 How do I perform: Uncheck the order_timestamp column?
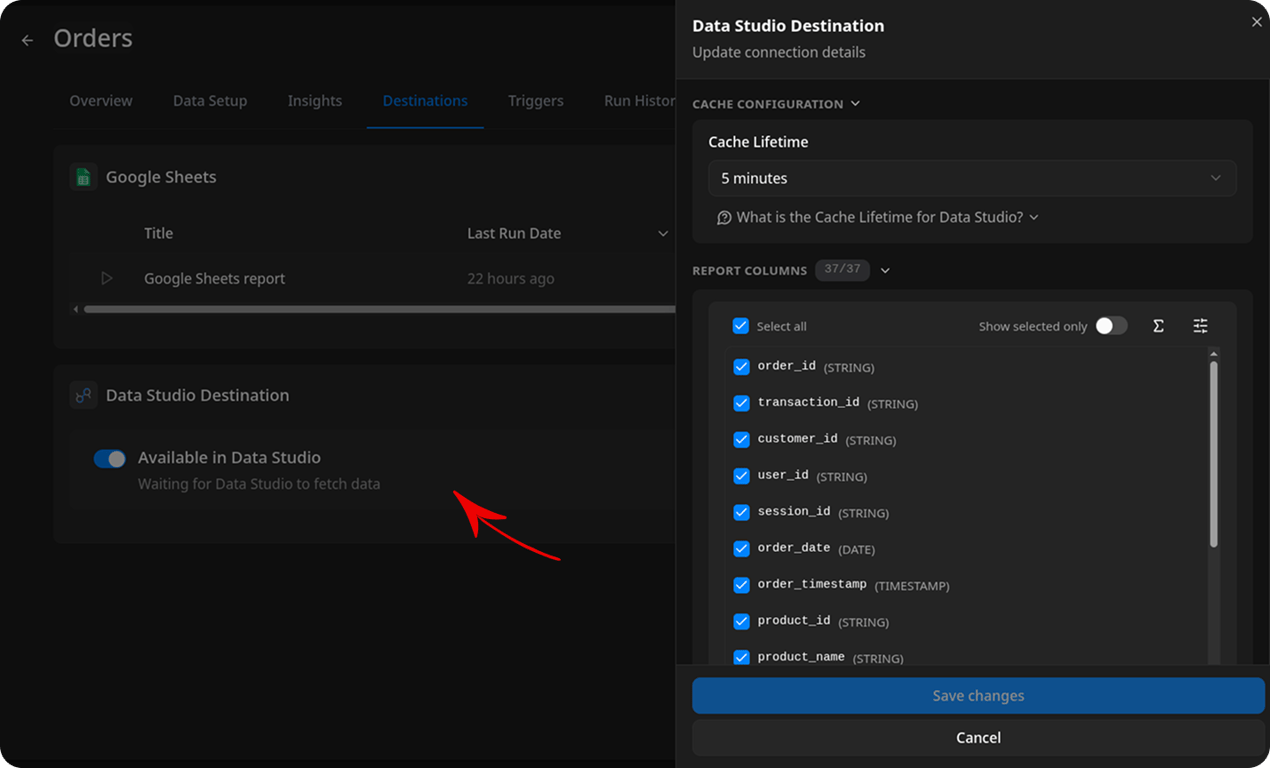(741, 585)
